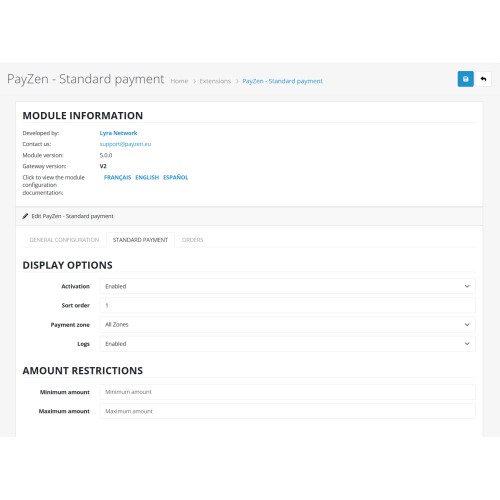Click the module version value 5.0.0

pos(106,155)
